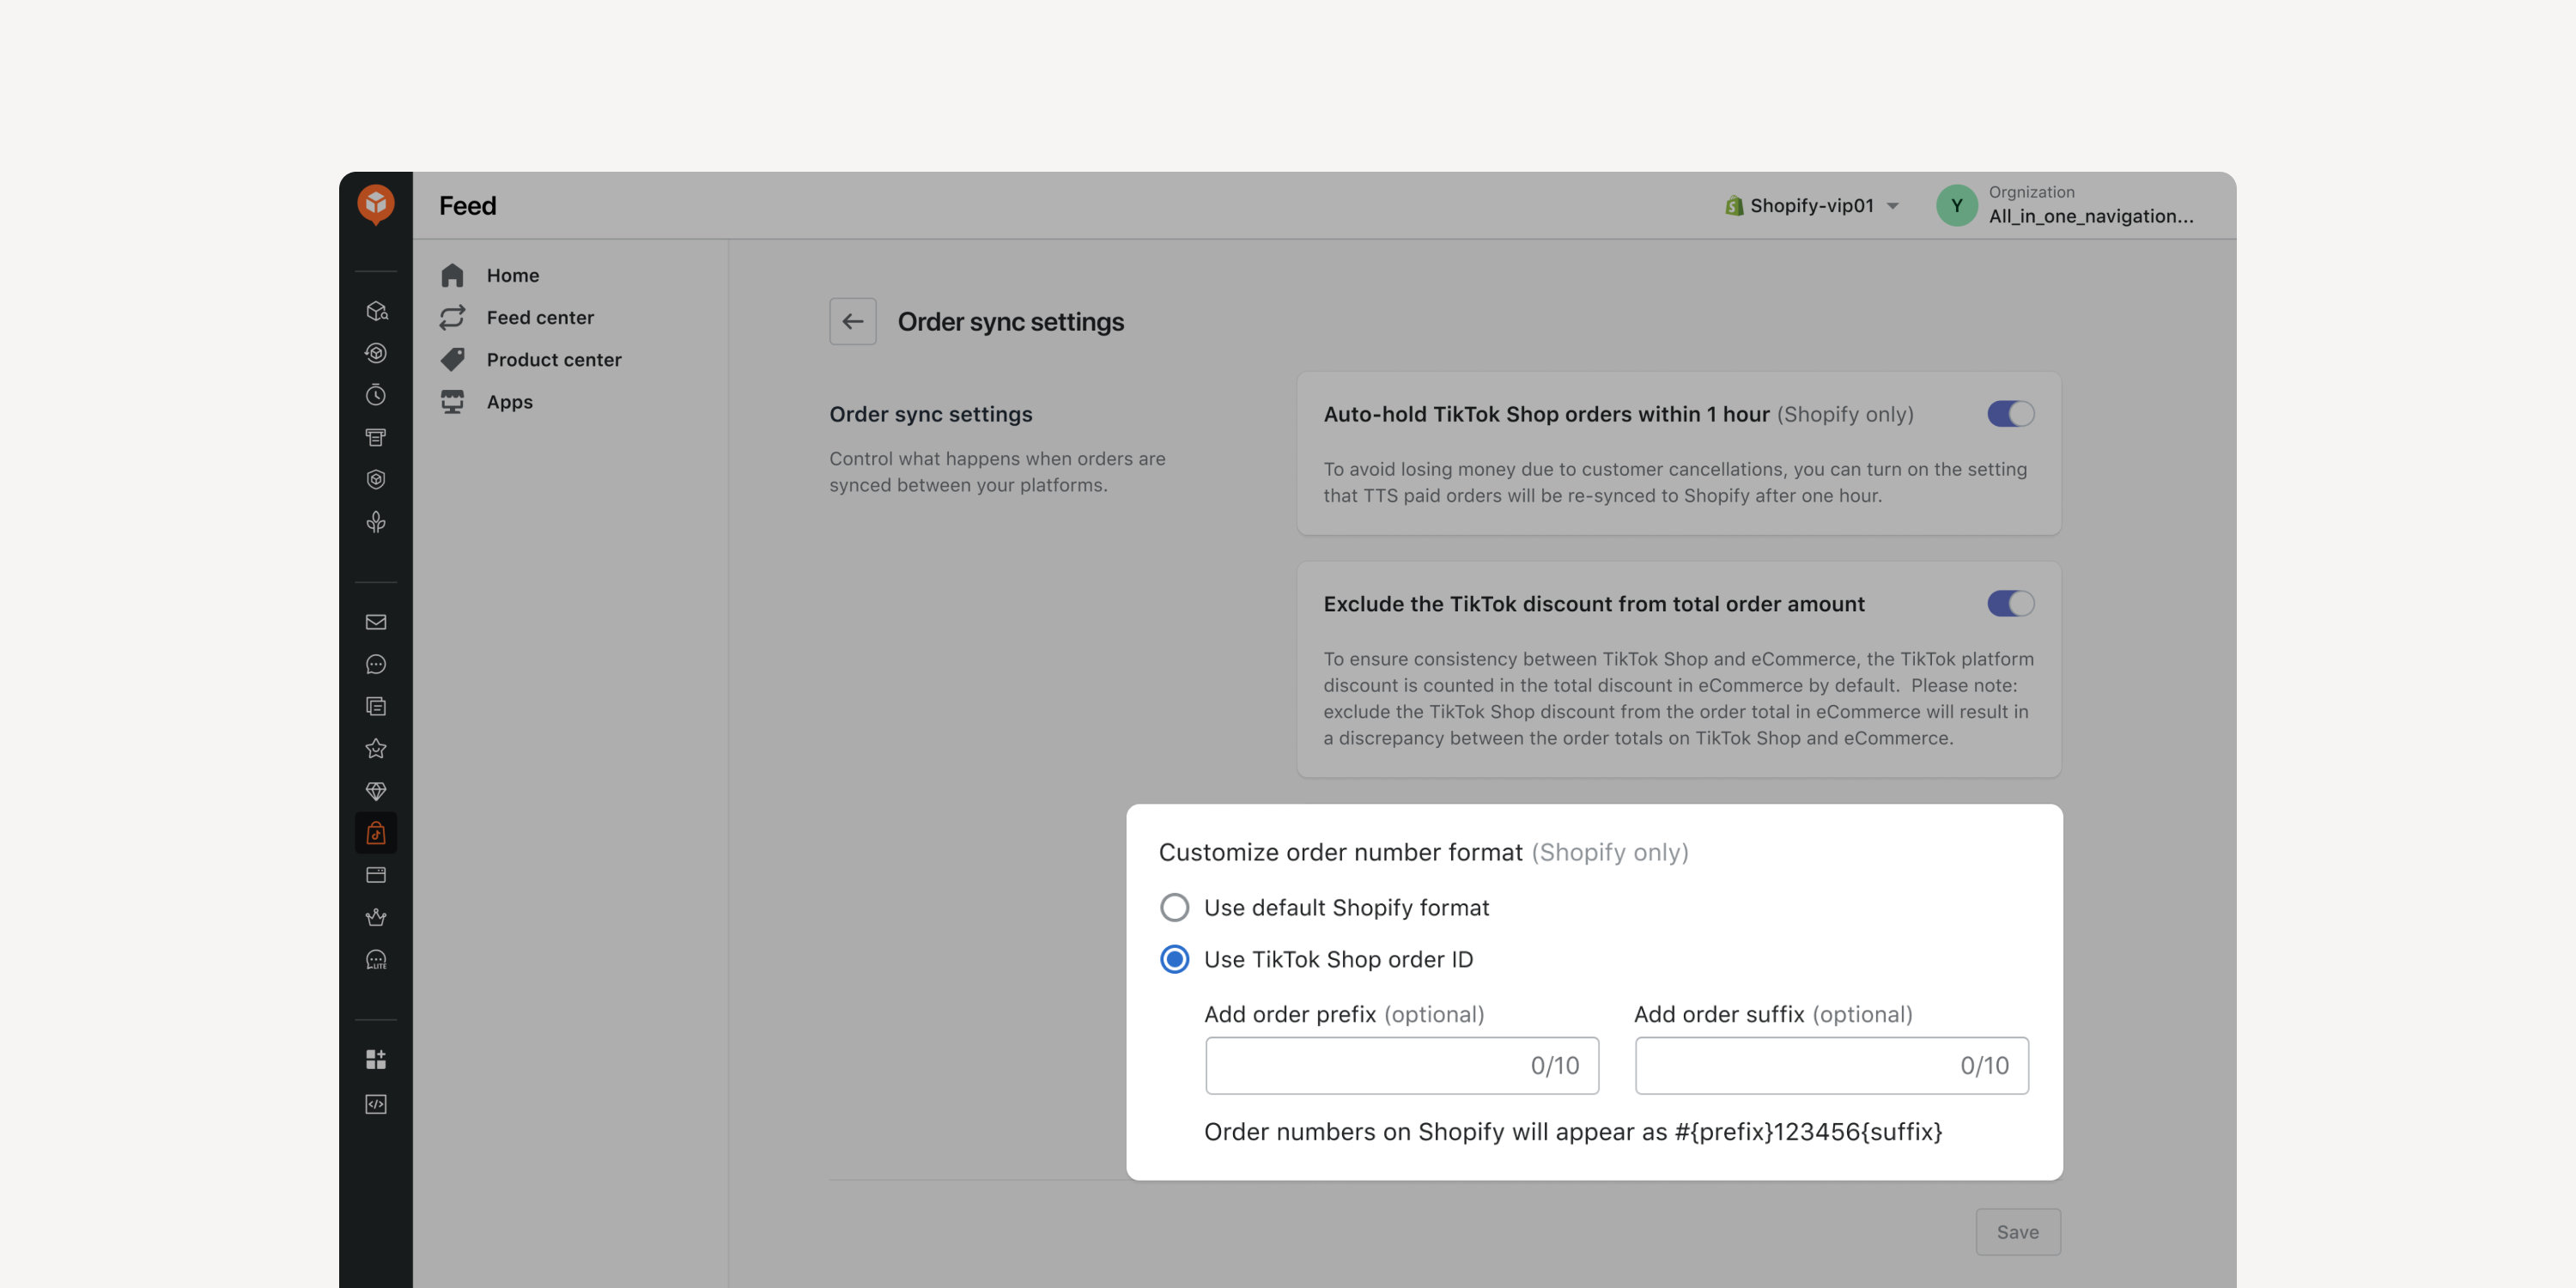This screenshot has width=2576, height=1288.
Task: Focus the Add order prefix field
Action: click(1402, 1066)
